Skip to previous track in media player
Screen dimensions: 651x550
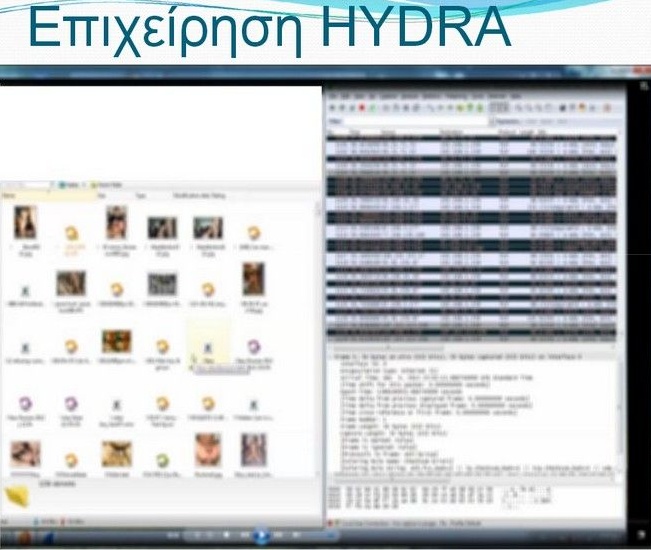(x=245, y=535)
